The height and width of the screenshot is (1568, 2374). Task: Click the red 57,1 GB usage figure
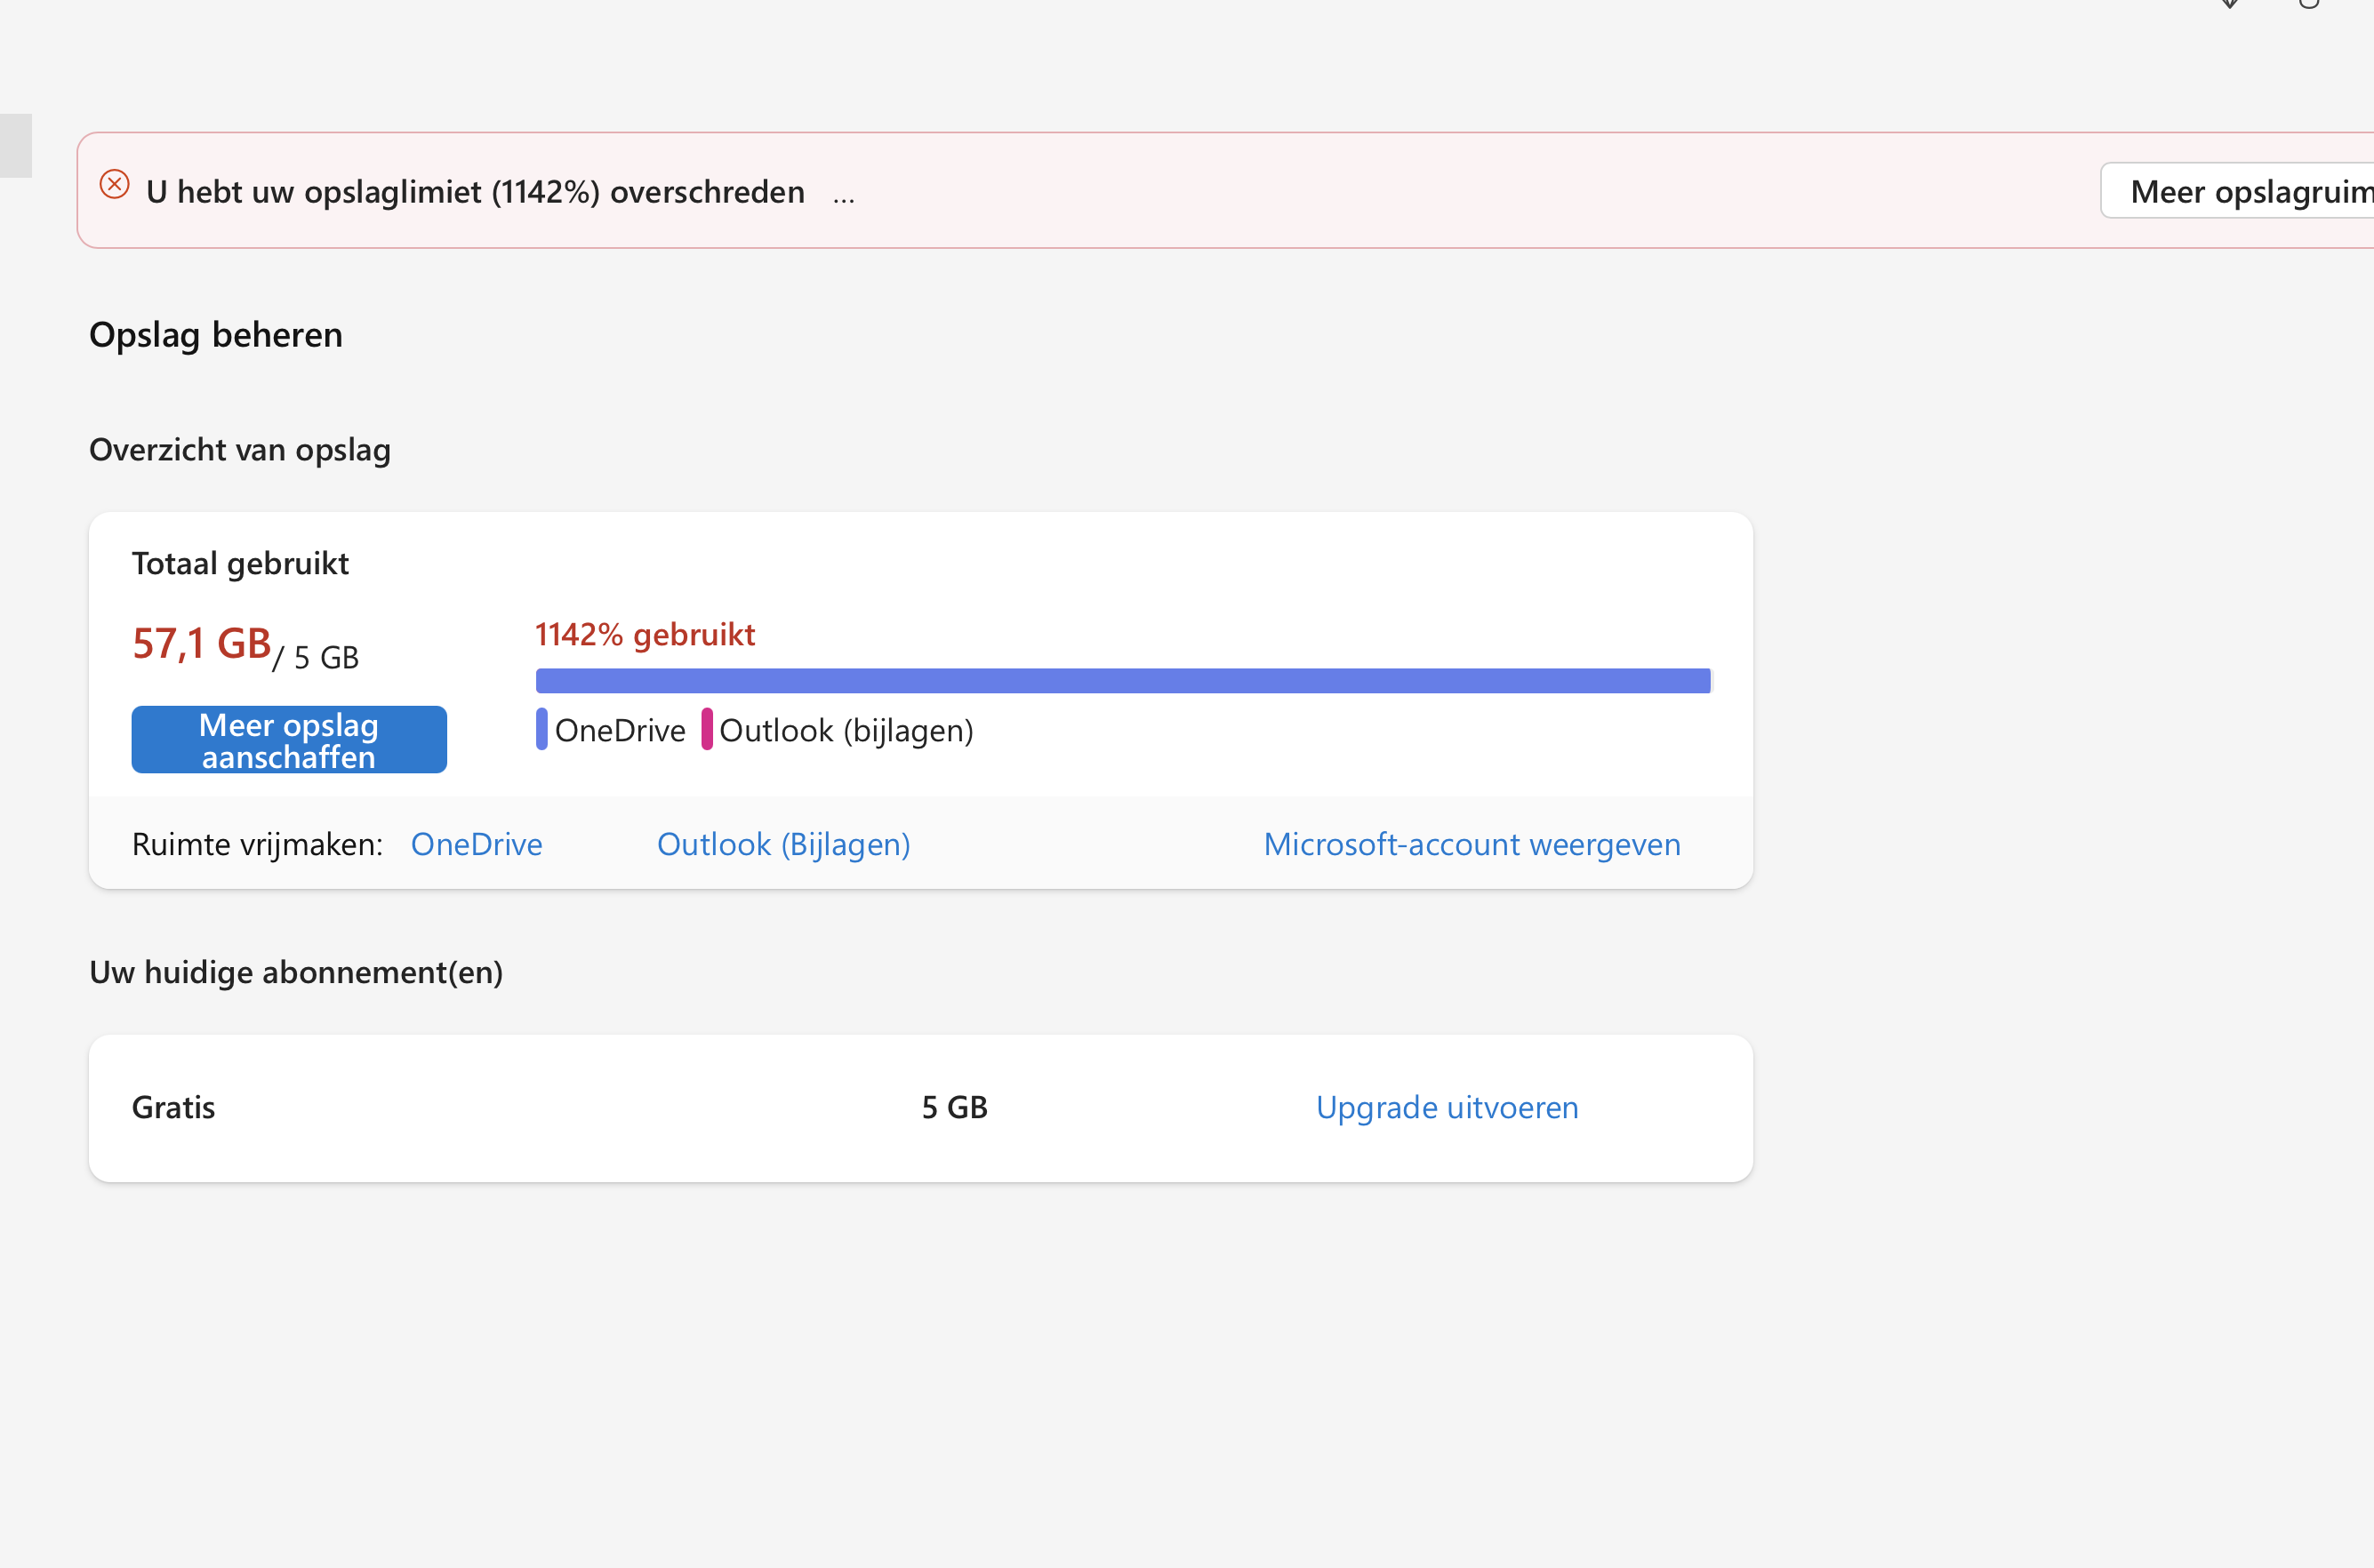[x=202, y=643]
